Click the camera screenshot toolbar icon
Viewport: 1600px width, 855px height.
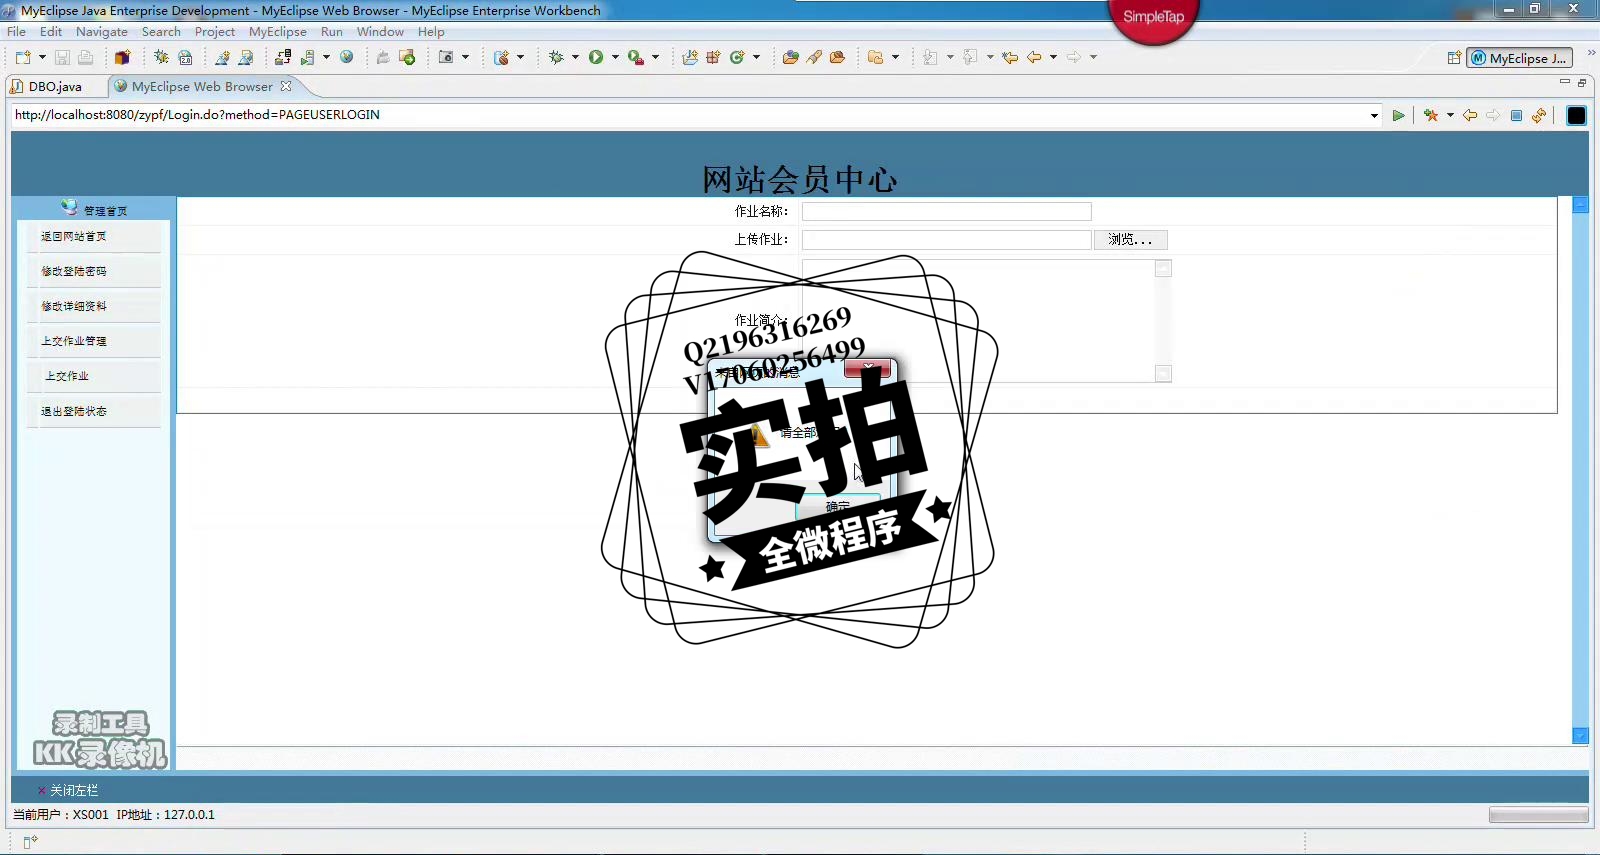click(447, 57)
